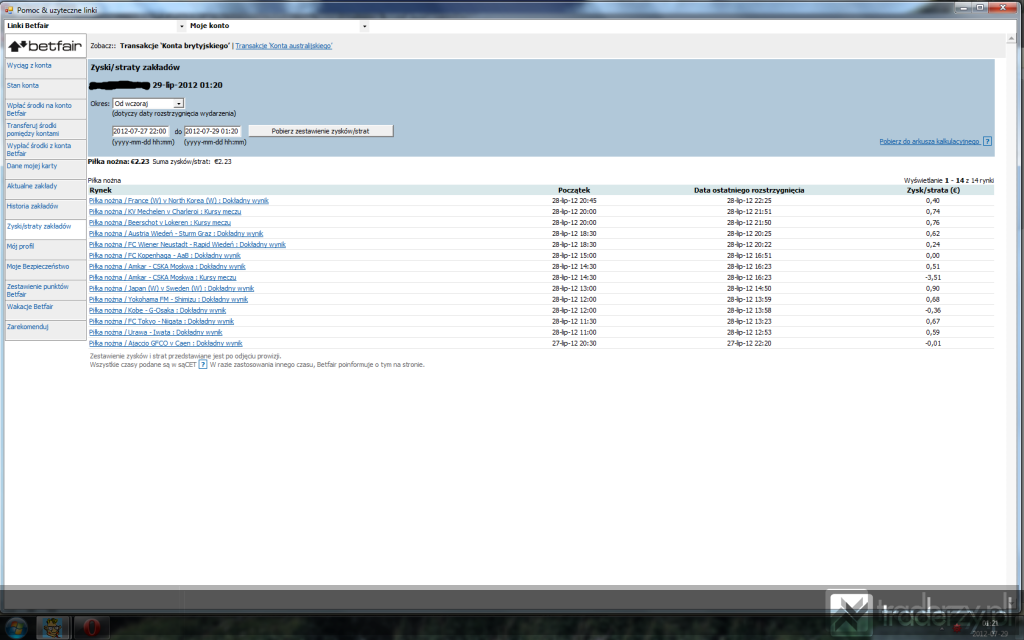Click the 0,90 profit value
This screenshot has height=640, width=1024.
933,289
